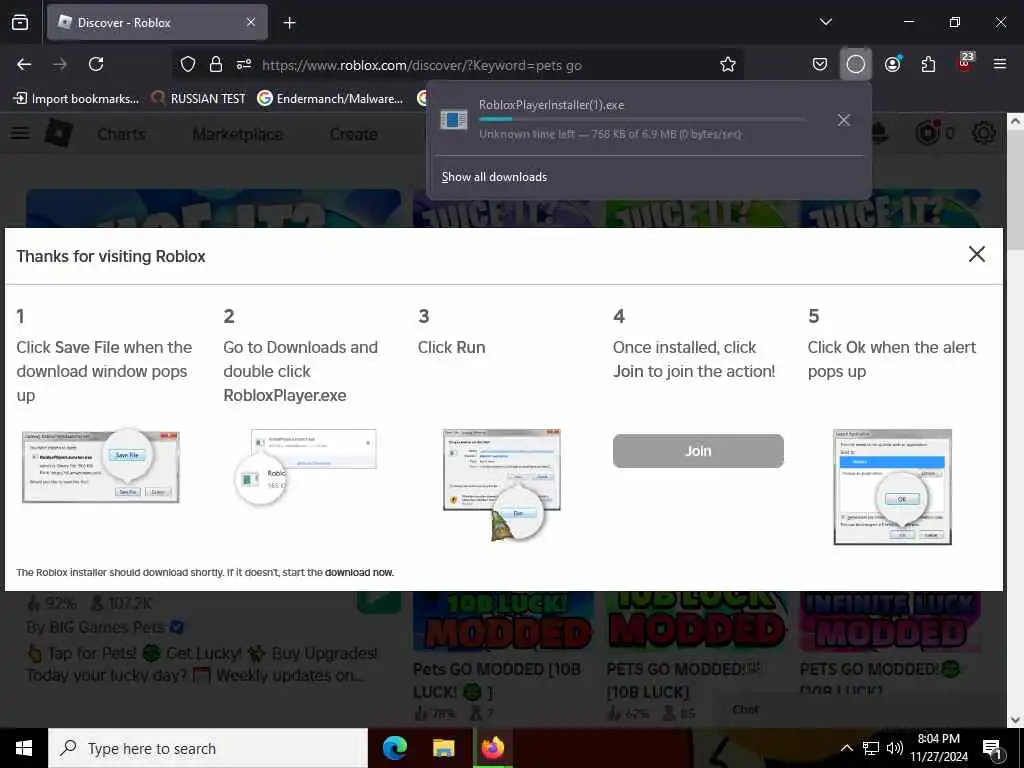Open the Windows notification center icon
This screenshot has height=768, width=1024.
(993, 749)
